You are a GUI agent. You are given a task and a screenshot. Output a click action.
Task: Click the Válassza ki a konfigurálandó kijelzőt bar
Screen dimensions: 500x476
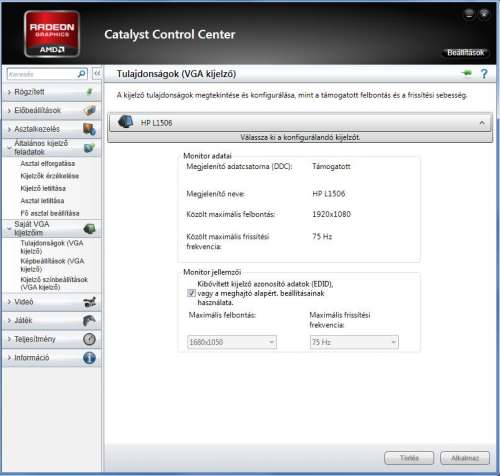pyautogui.click(x=300, y=137)
